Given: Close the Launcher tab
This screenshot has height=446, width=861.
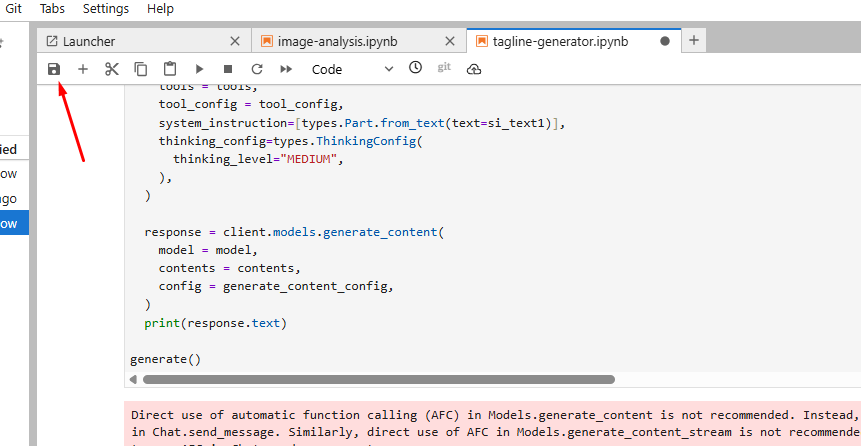Looking at the screenshot, I should click(x=234, y=41).
